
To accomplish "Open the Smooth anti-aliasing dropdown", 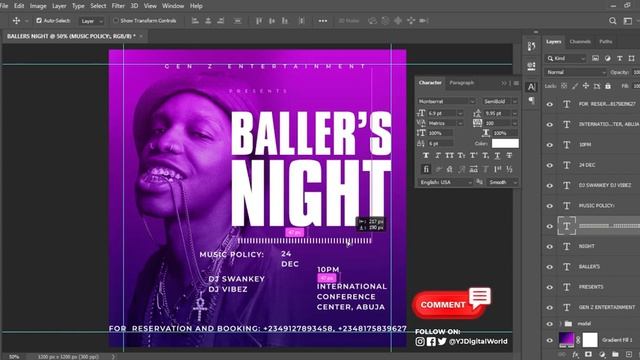I will point(503,182).
